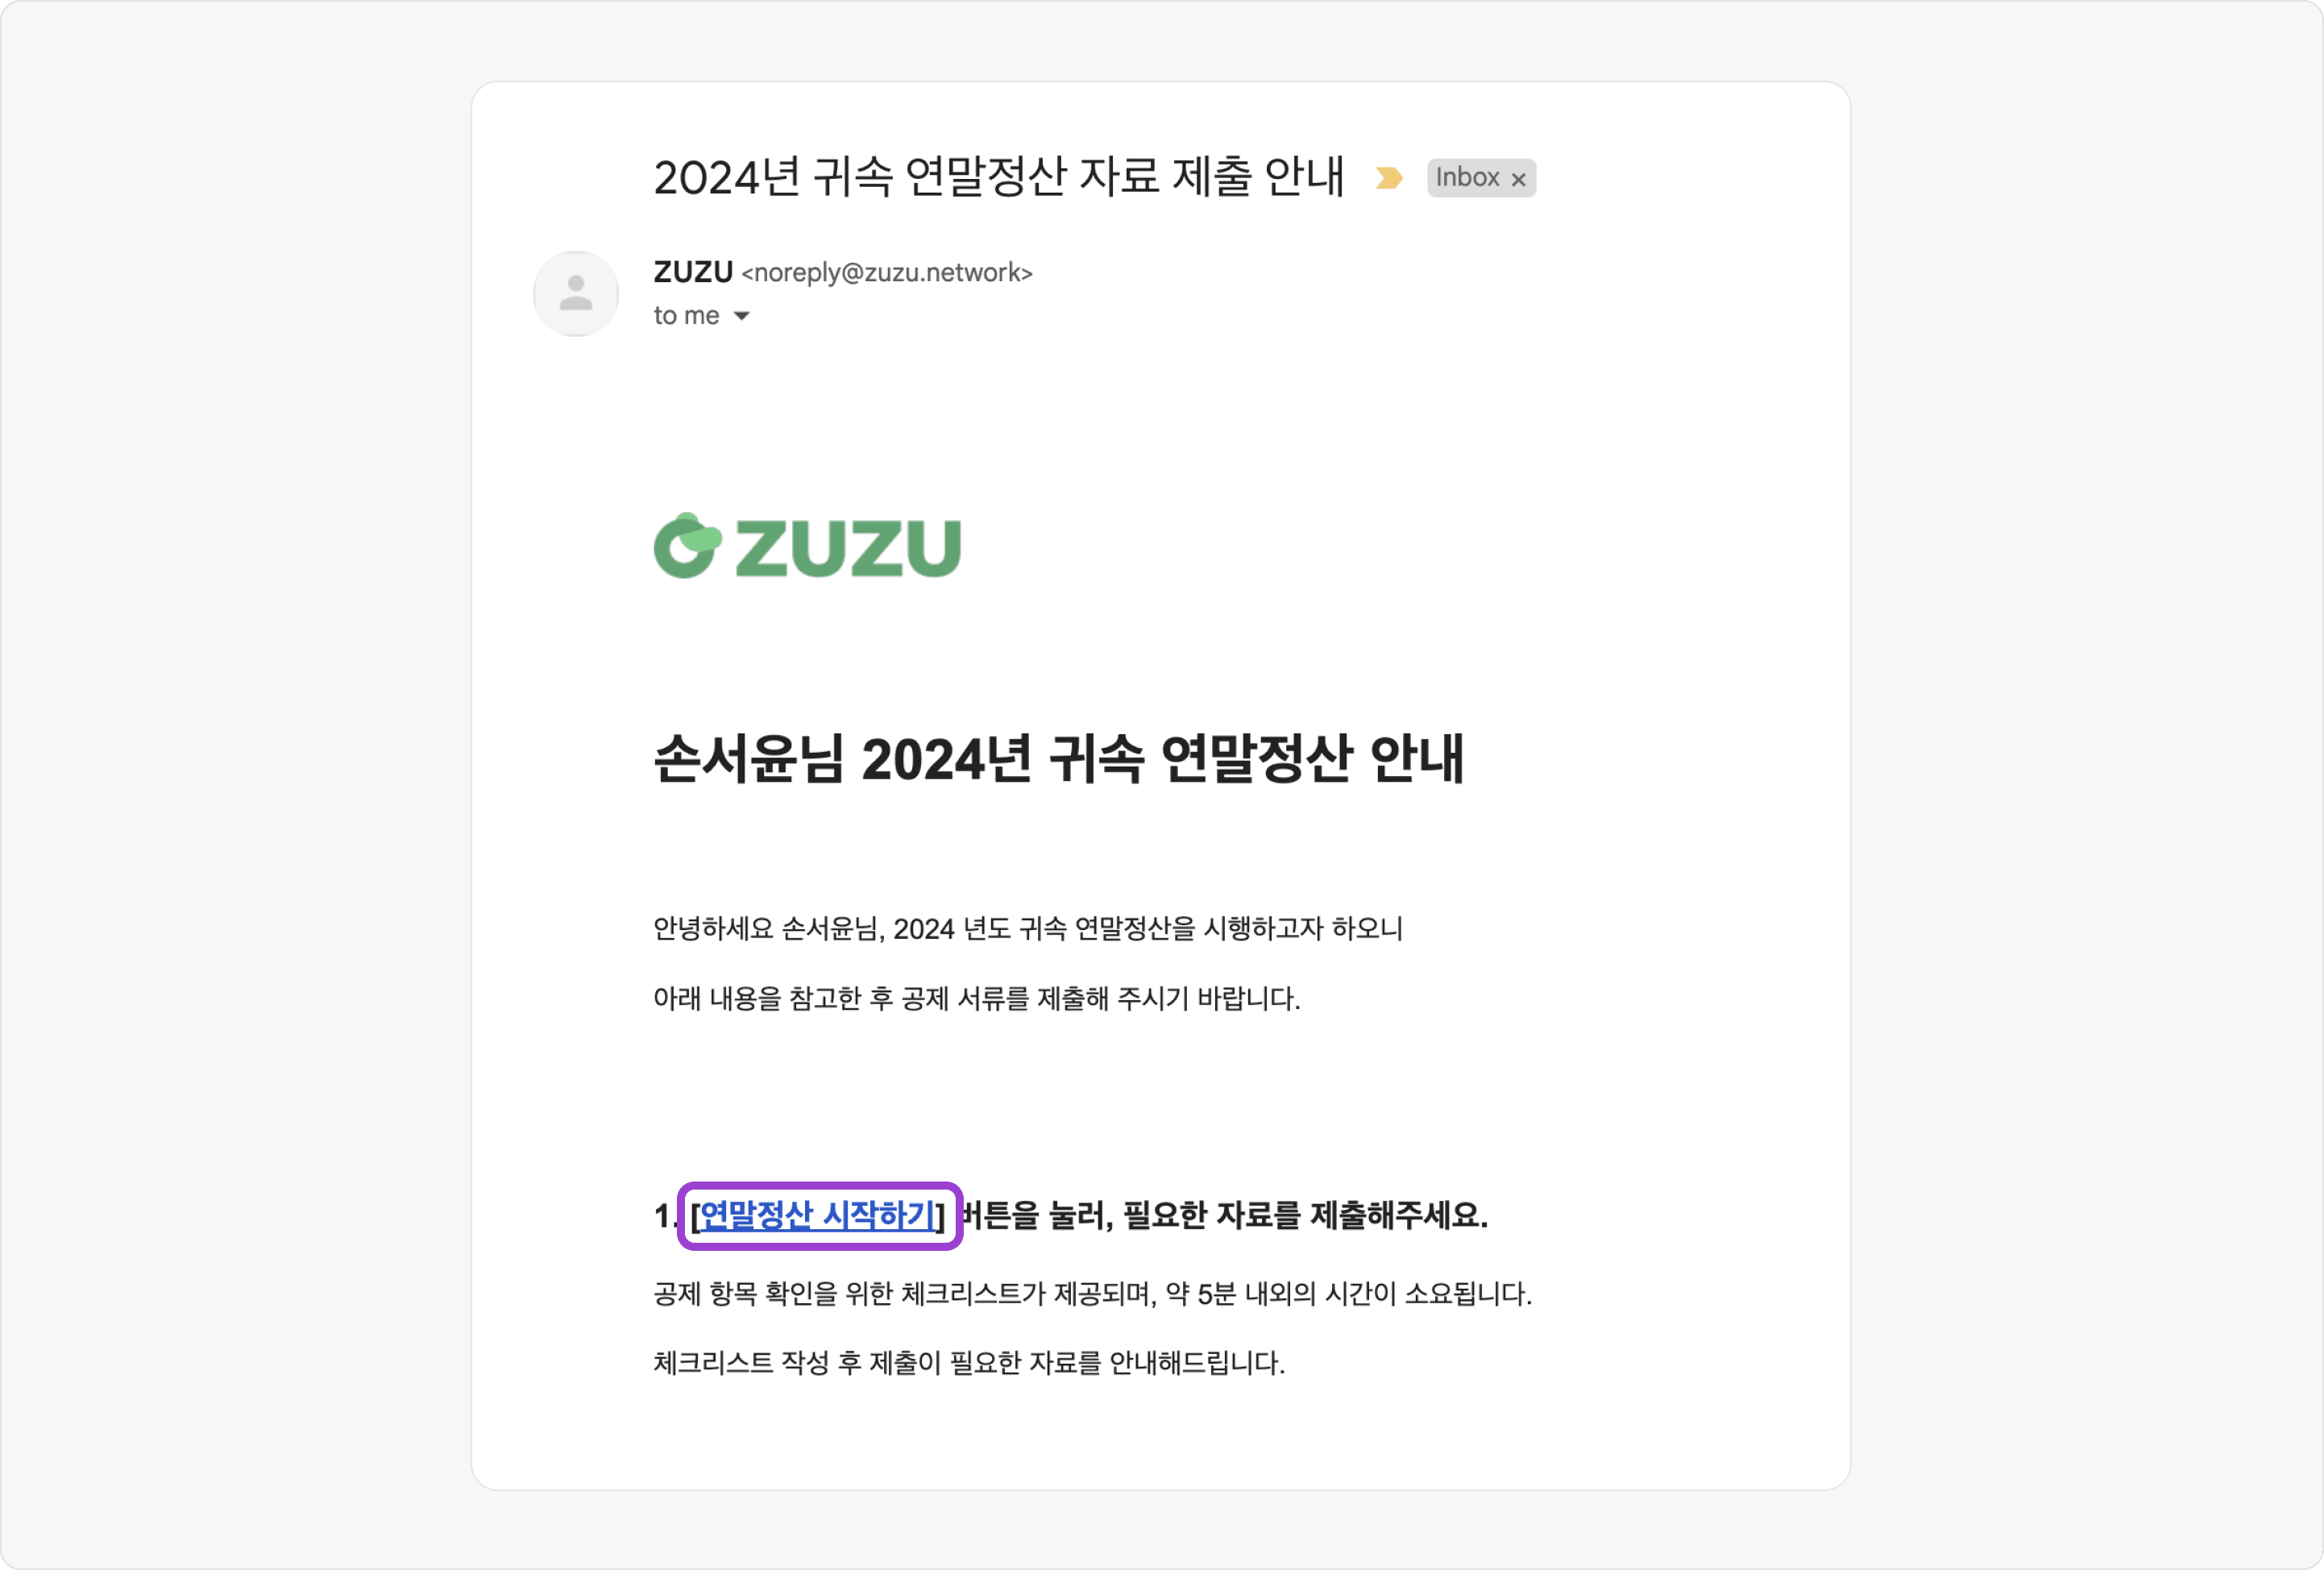The height and width of the screenshot is (1570, 2324).
Task: Click the heading 손서윤님 2024년 귀속 연말정산 안내
Action: 1058,758
